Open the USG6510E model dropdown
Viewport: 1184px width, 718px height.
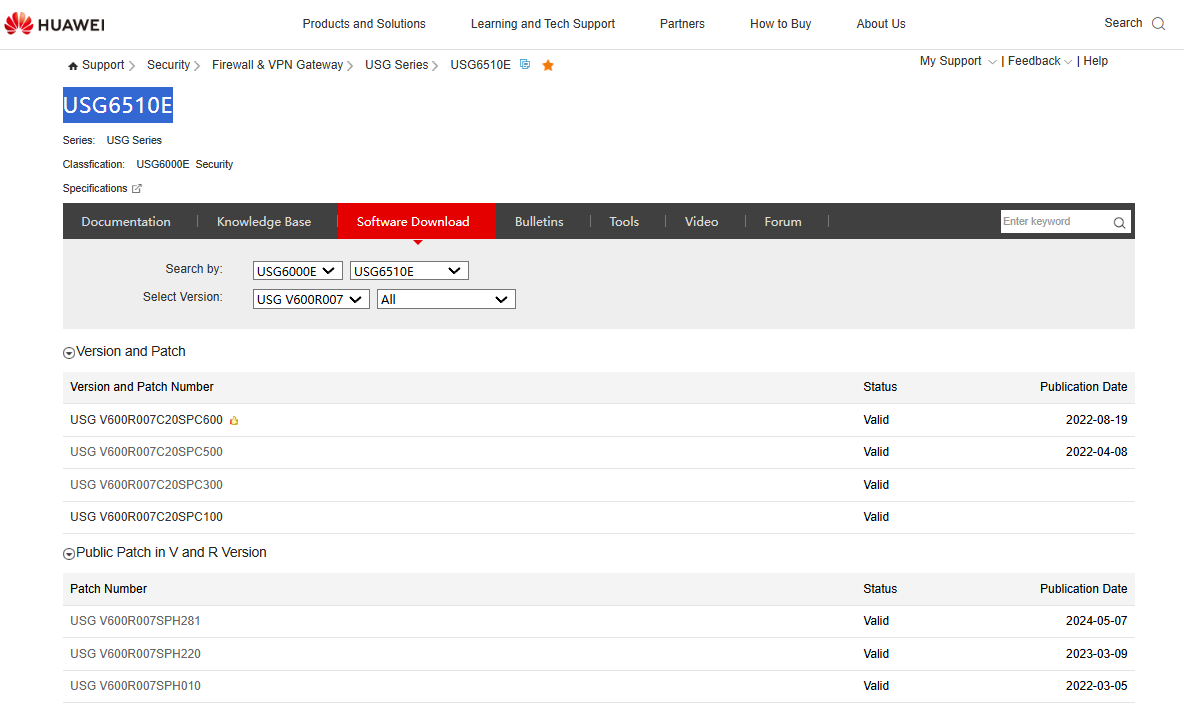coord(409,271)
